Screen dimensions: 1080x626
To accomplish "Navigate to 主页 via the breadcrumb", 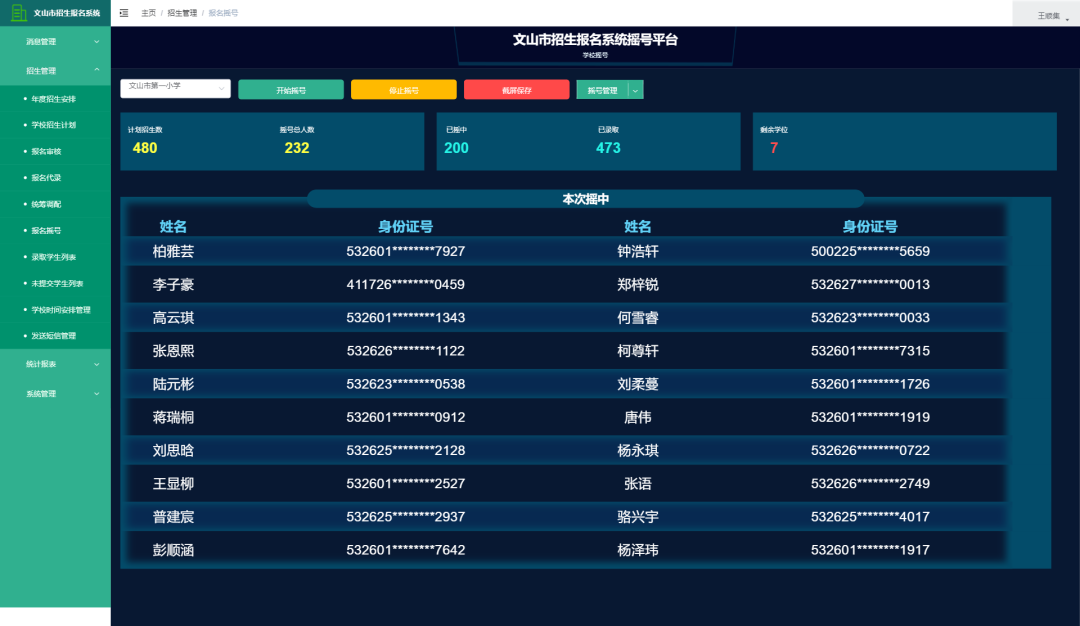I will click(x=147, y=13).
